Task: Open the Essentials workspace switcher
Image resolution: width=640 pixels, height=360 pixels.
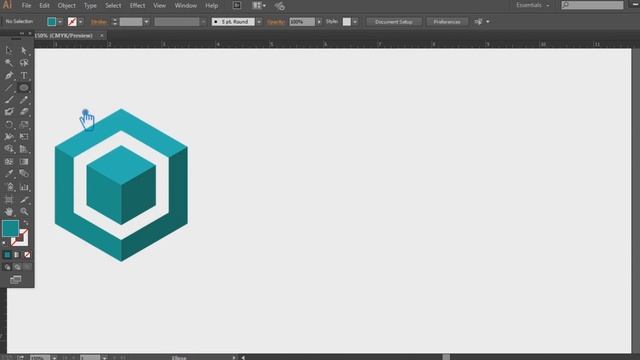Action: 533,5
